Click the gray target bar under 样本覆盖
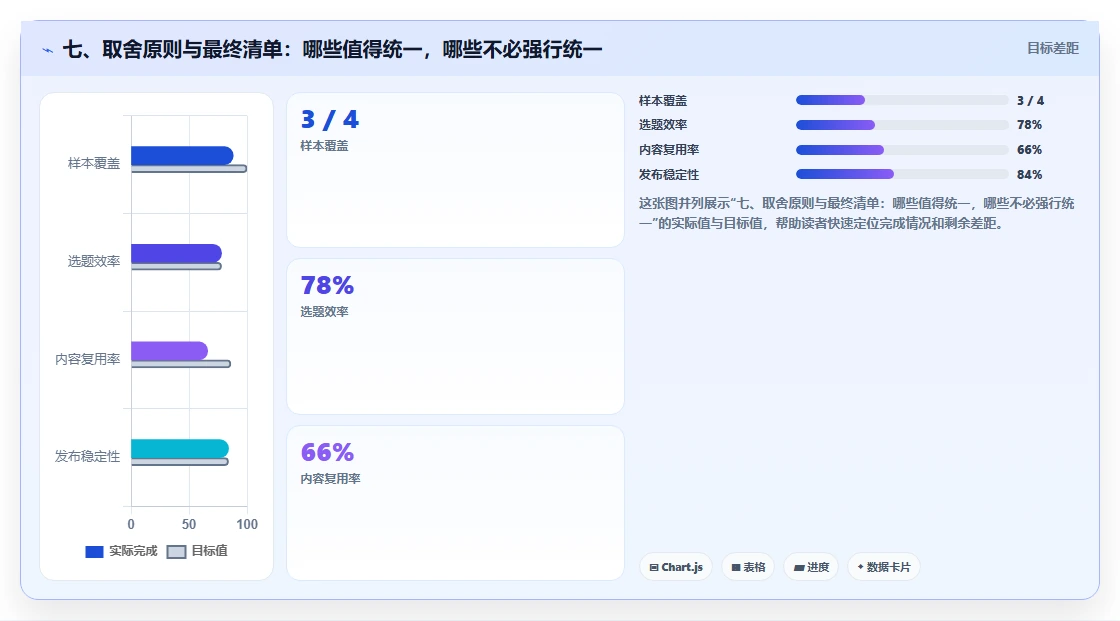This screenshot has width=1120, height=621. [189, 169]
